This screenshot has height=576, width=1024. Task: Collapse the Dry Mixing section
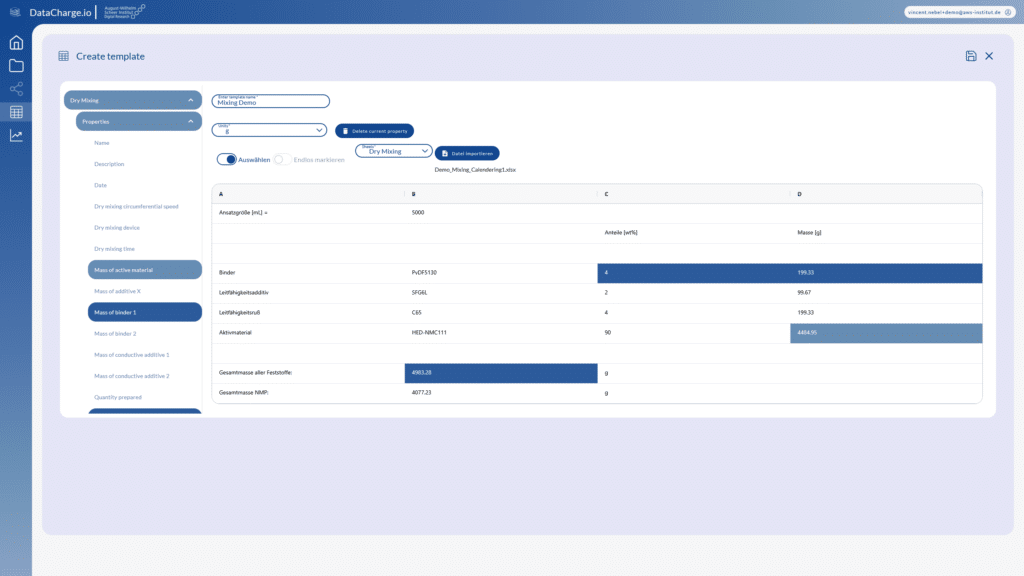point(133,100)
